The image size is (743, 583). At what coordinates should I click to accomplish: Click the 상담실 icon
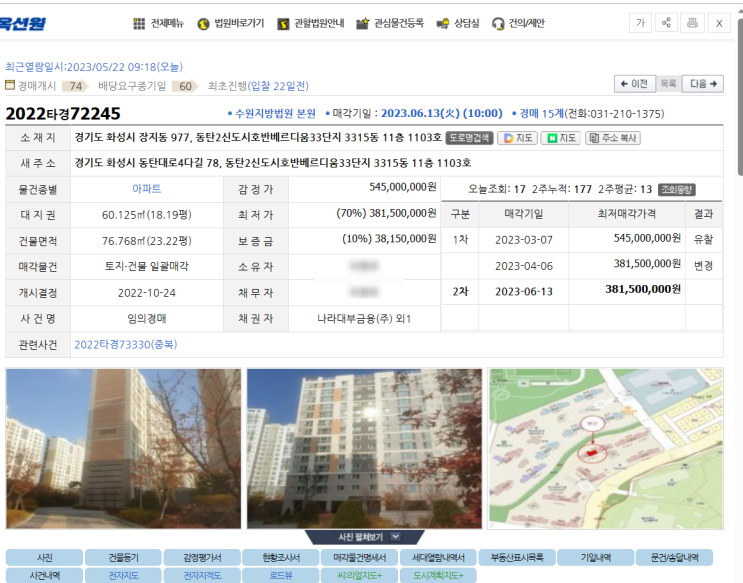tap(443, 24)
